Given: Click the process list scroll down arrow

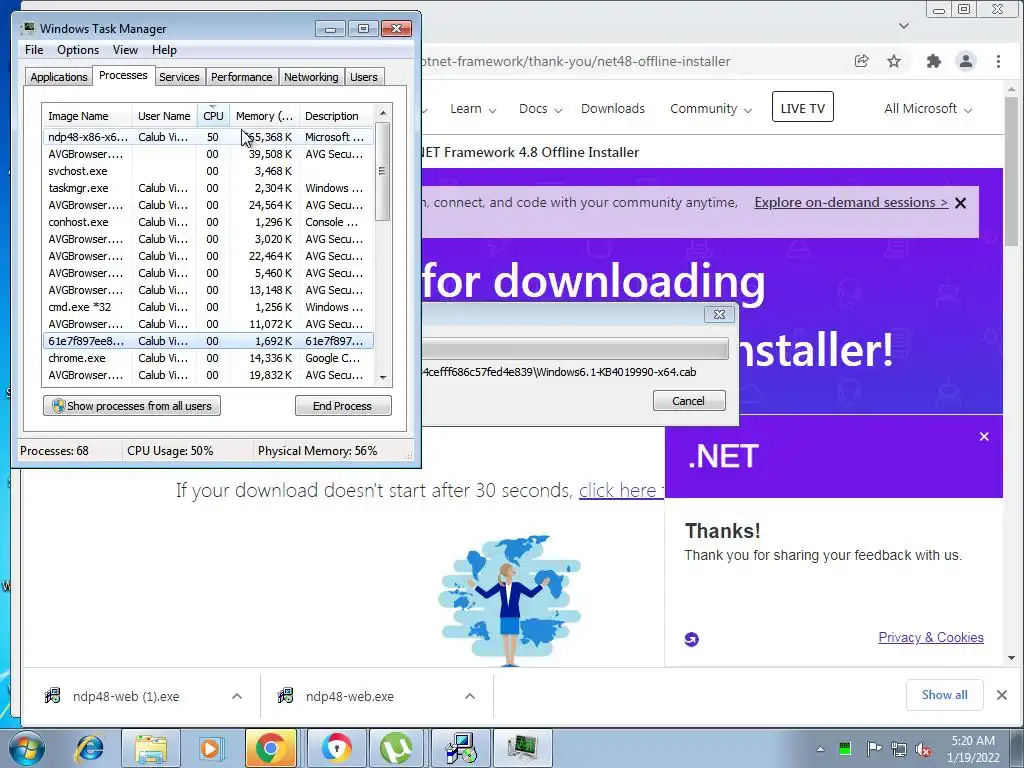Looking at the screenshot, I should point(383,377).
